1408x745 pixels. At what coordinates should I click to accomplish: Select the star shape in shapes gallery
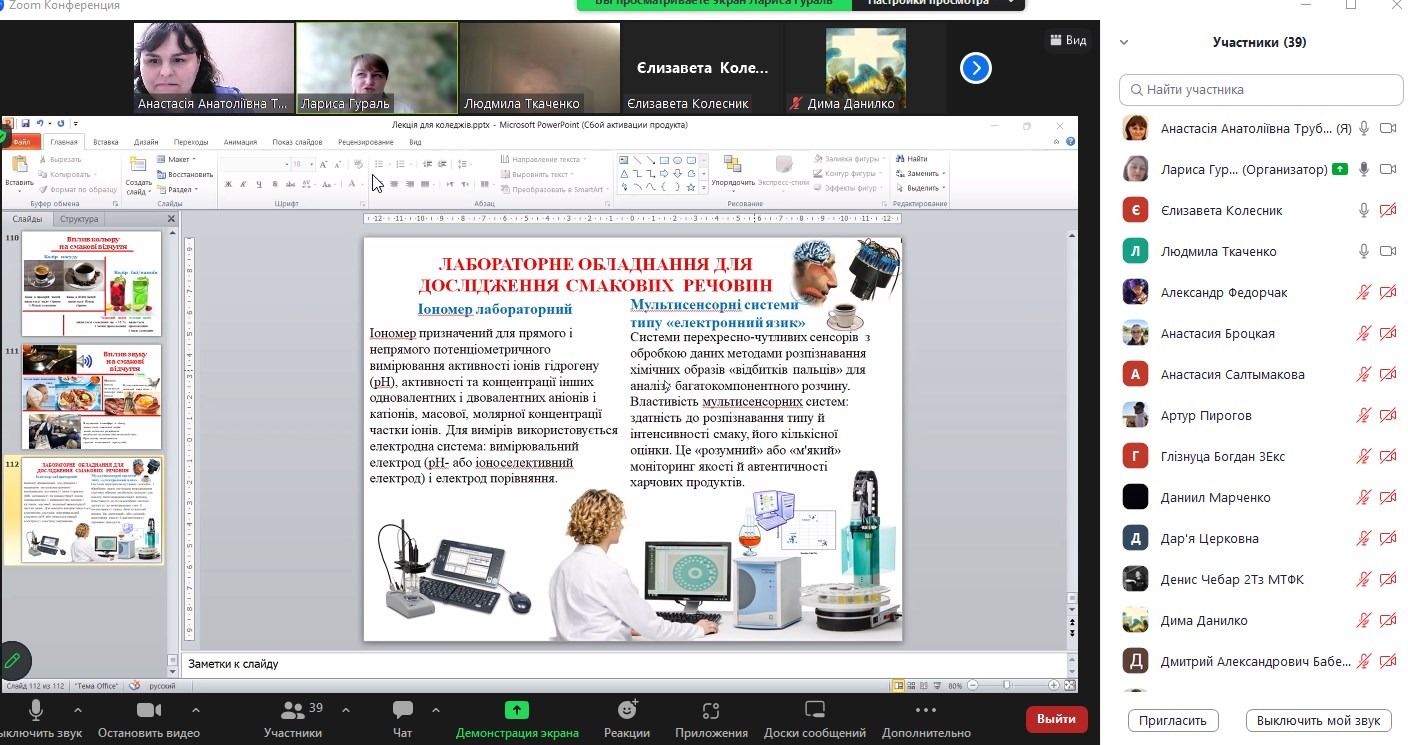pos(690,187)
